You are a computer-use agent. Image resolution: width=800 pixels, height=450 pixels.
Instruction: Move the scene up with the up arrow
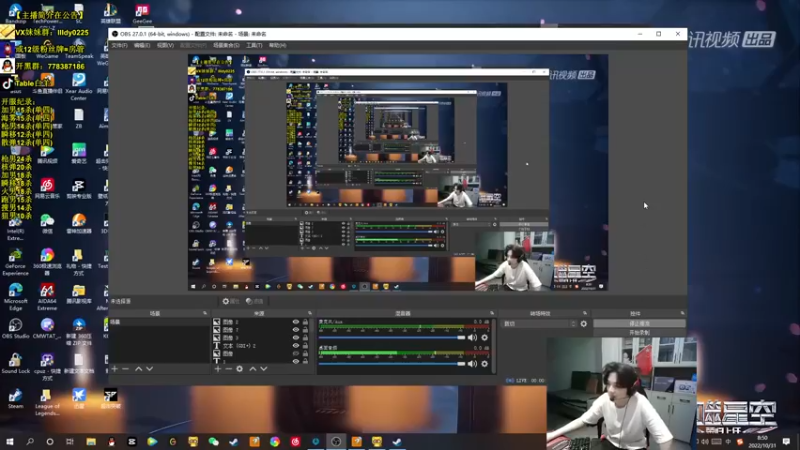coord(138,368)
